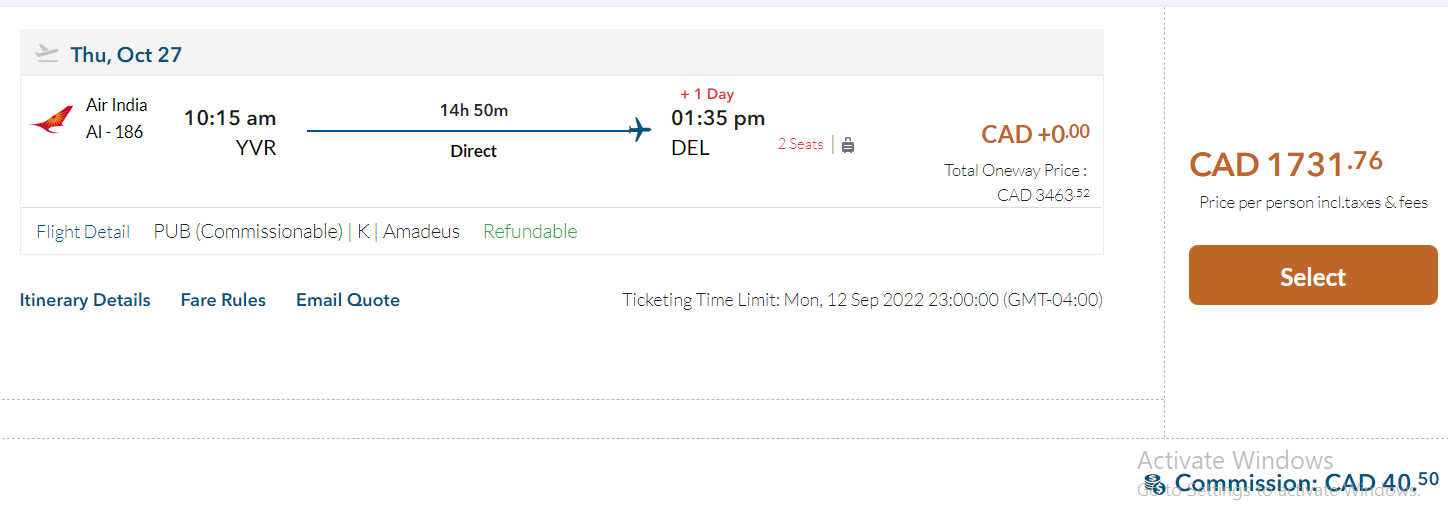Click the PUB (Commissionable) fare type text

(248, 232)
